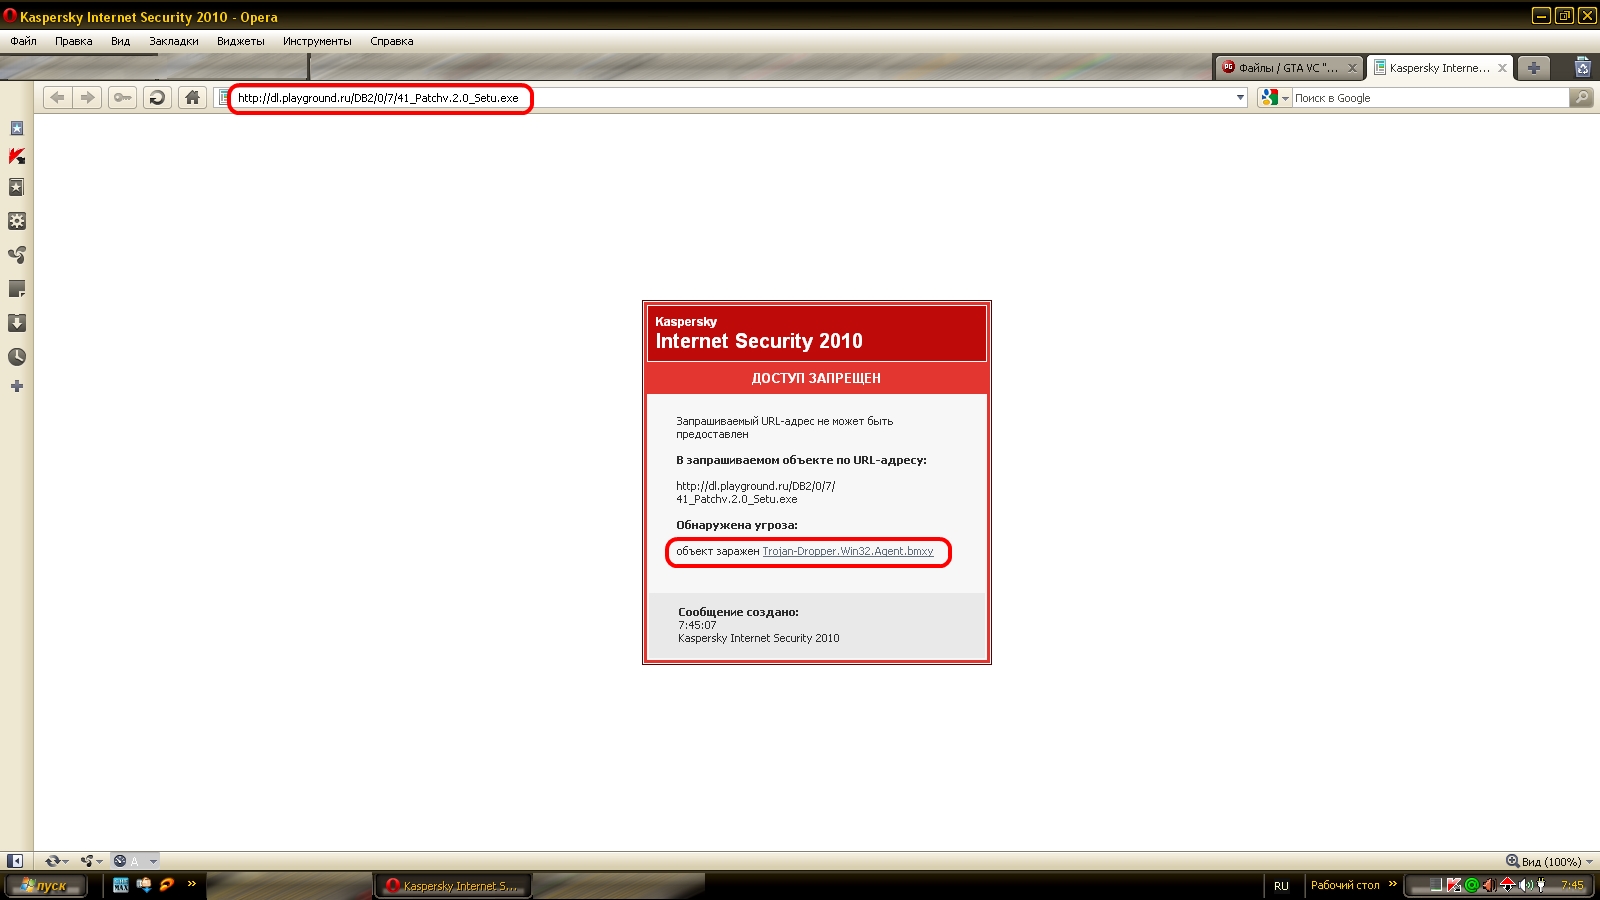This screenshot has width=1600, height=900.
Task: Click the search magnifier button
Action: coord(1581,97)
